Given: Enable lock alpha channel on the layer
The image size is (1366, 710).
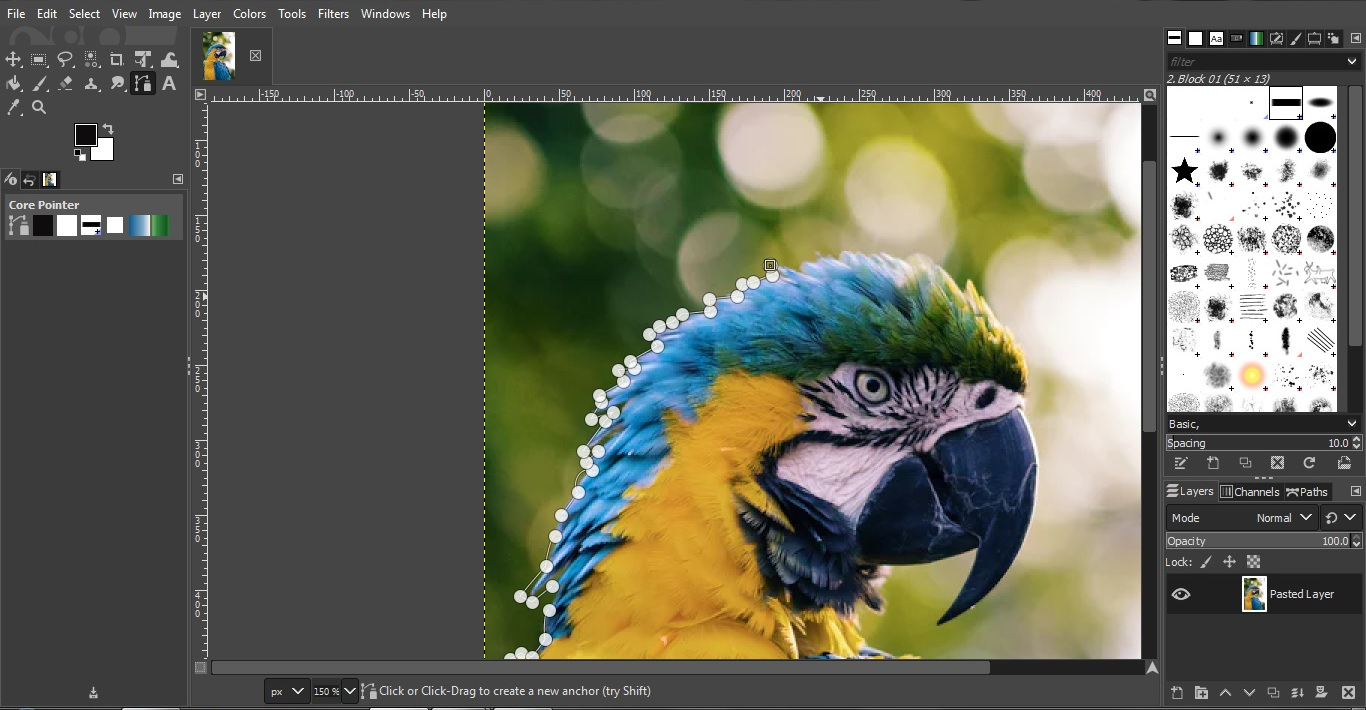Looking at the screenshot, I should coord(1254,561).
